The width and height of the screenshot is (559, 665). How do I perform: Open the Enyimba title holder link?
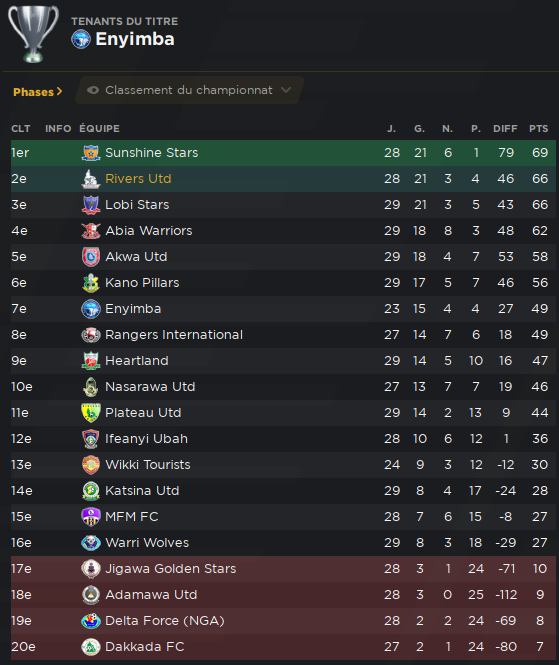[135, 39]
